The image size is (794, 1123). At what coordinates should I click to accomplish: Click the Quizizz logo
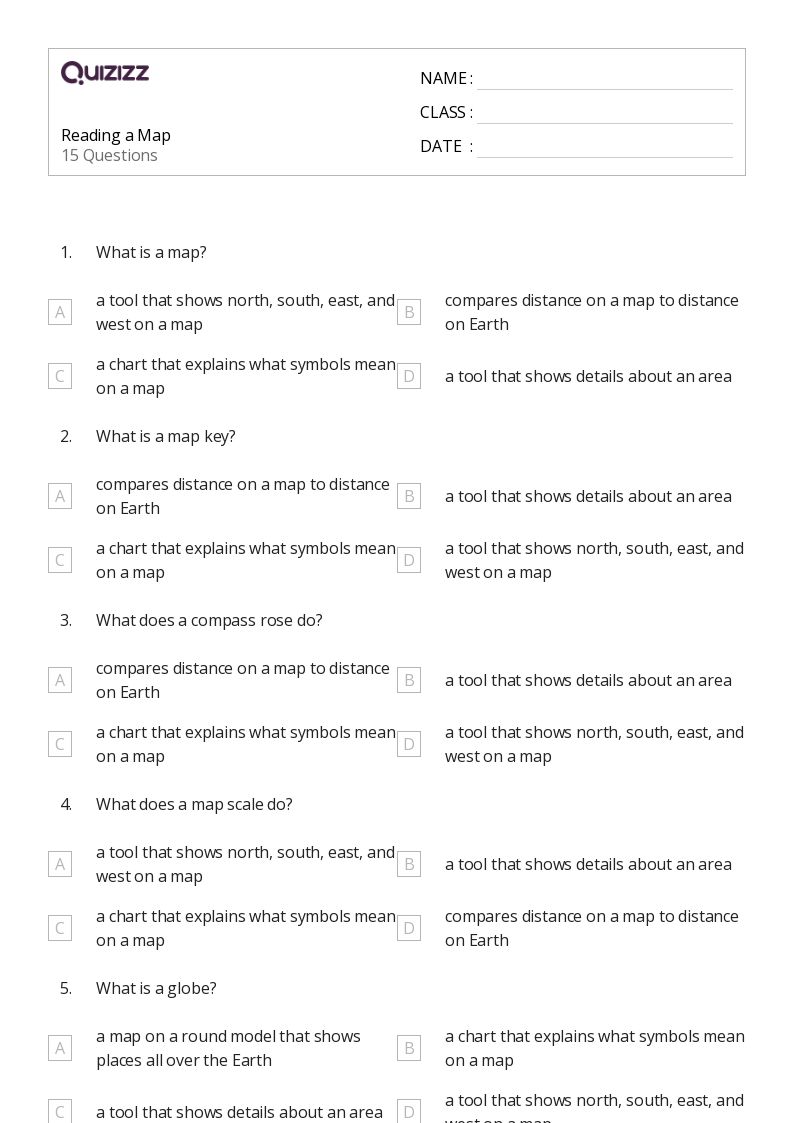click(105, 73)
